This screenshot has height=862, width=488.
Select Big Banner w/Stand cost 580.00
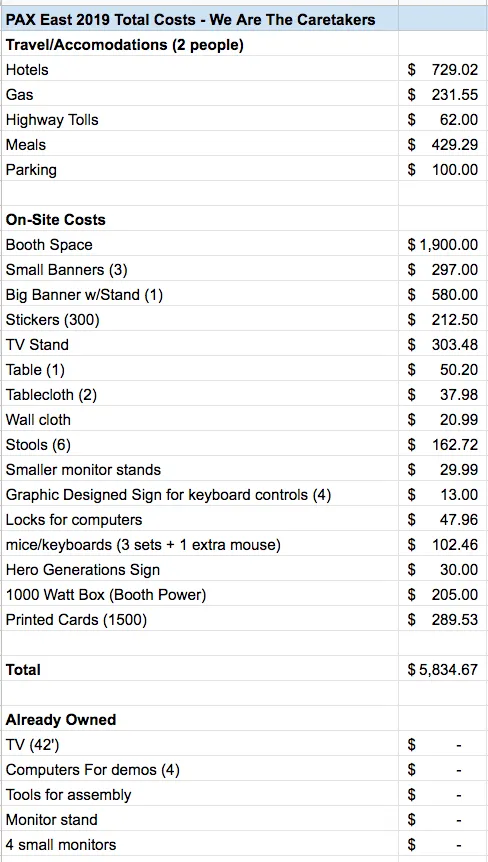(443, 295)
